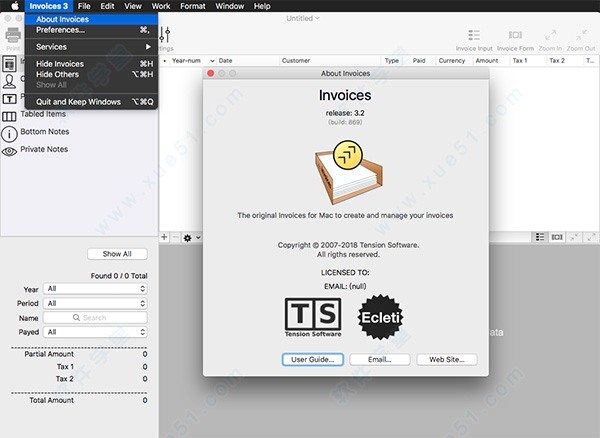Expand the Year-num column sort chevron
Screen dimensions: 600x438
pyautogui.click(x=212, y=61)
